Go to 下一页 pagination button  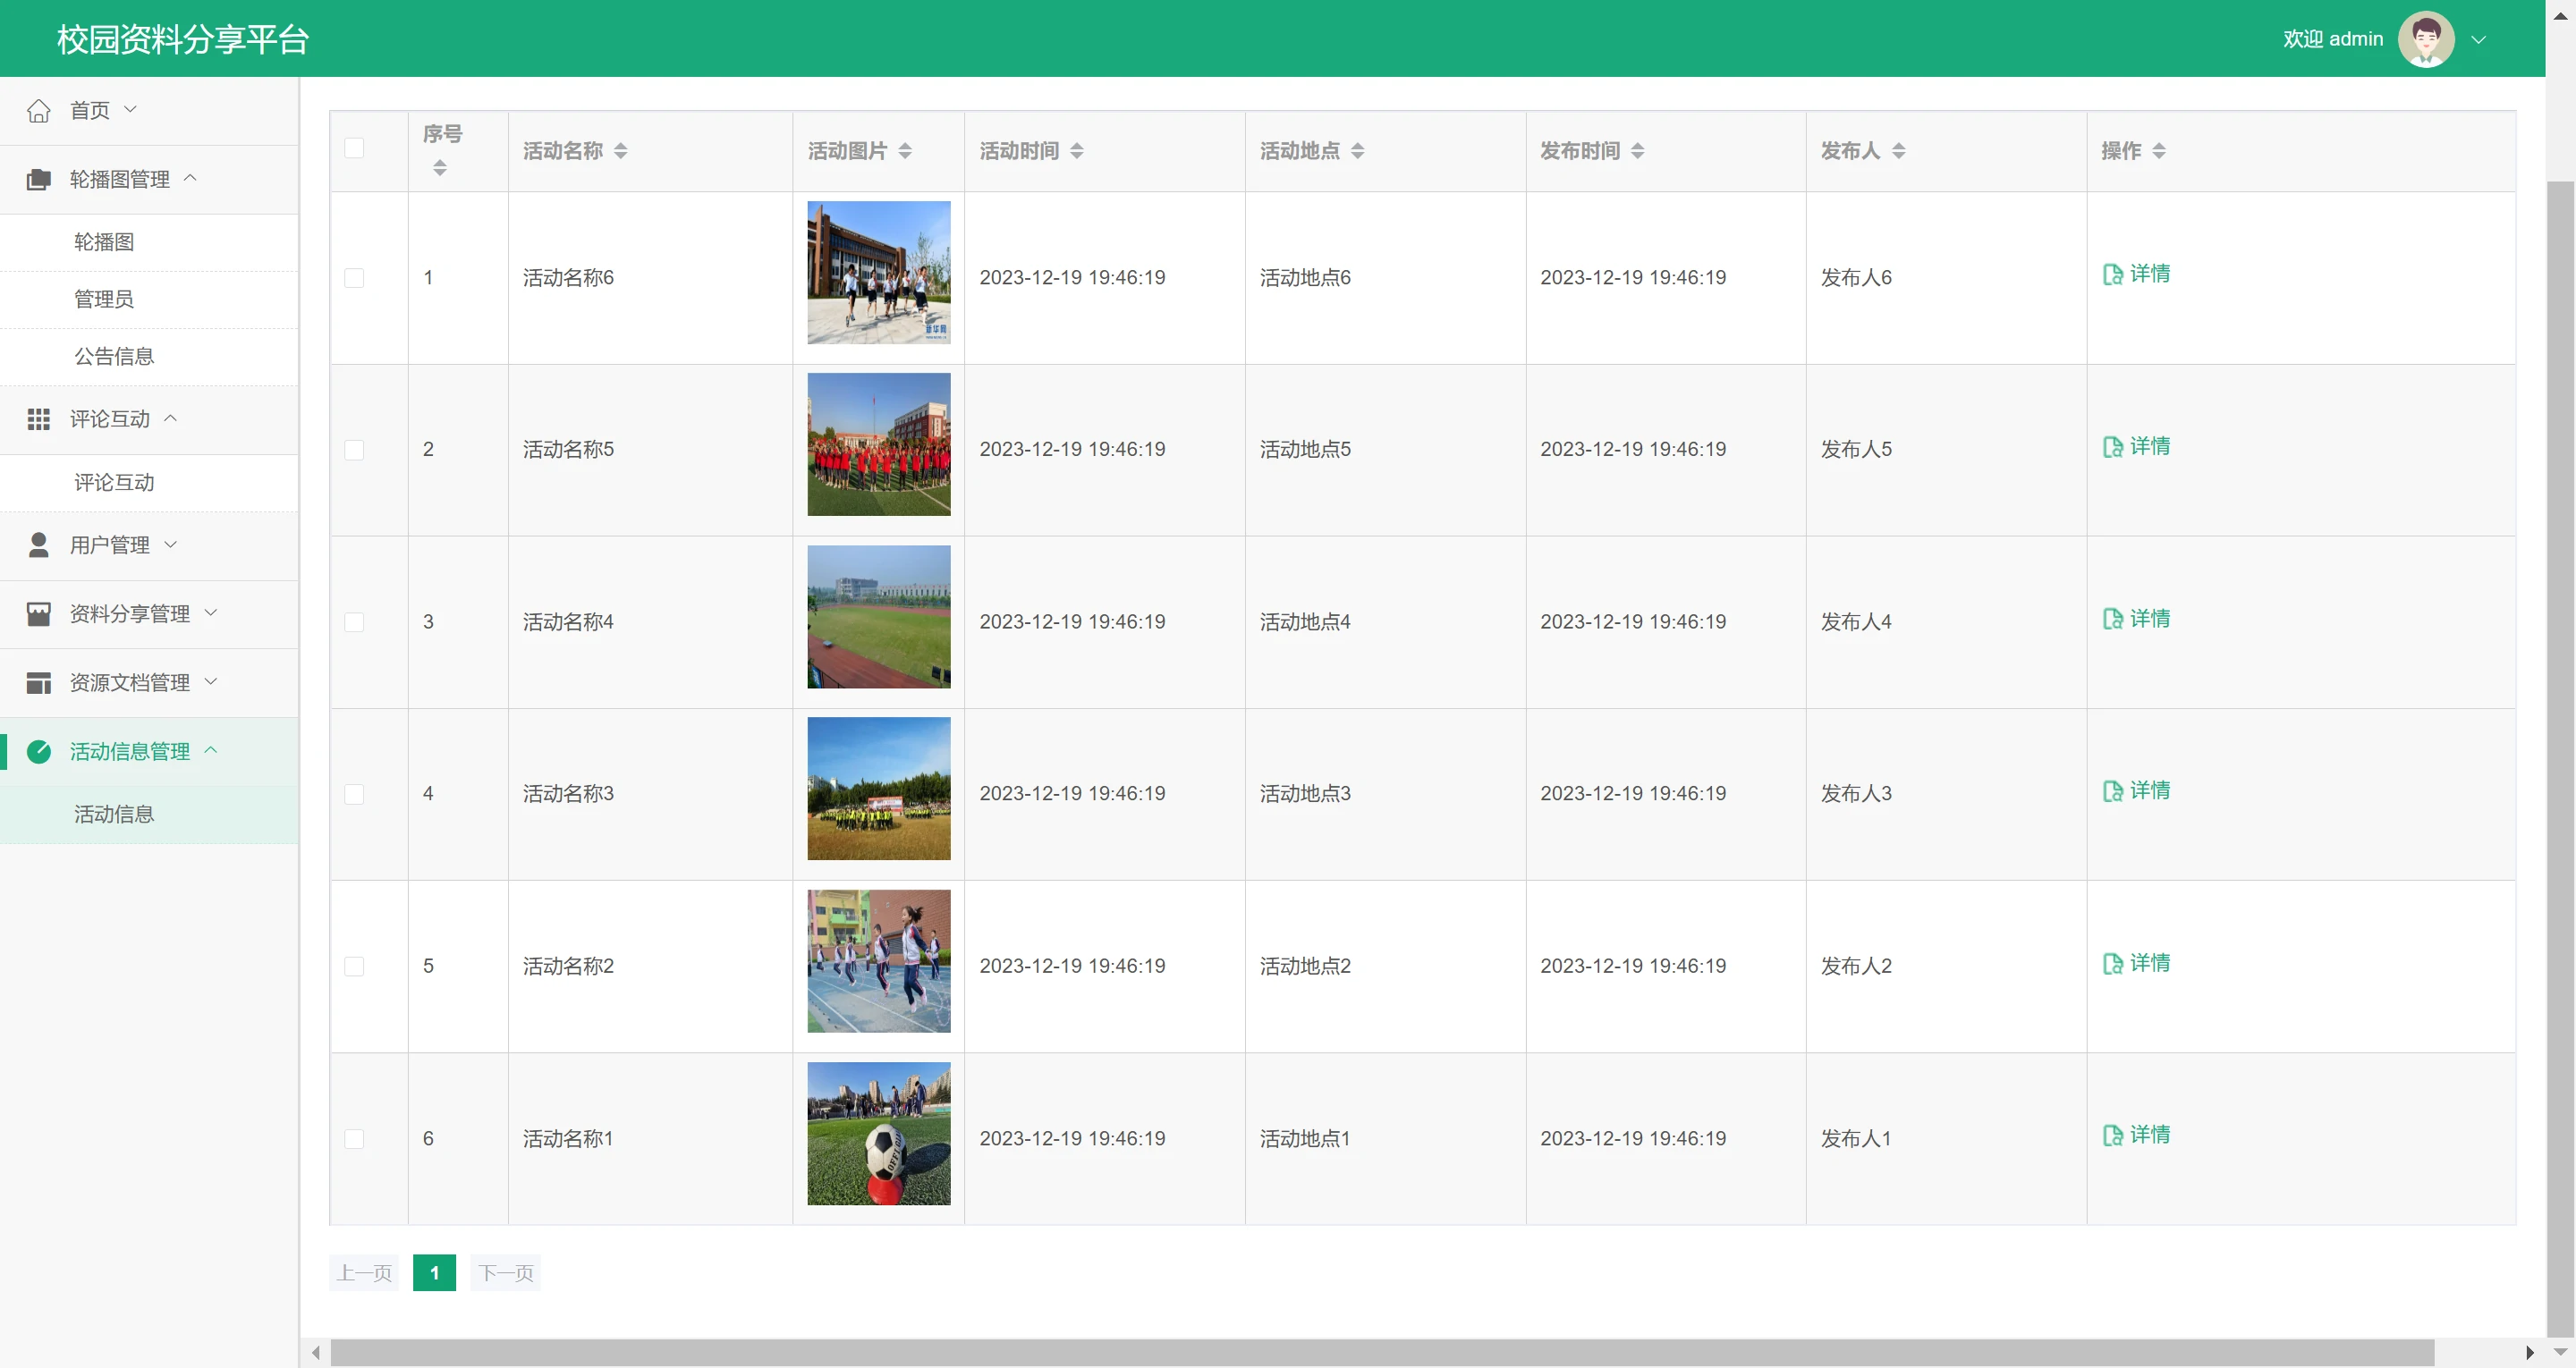point(505,1273)
